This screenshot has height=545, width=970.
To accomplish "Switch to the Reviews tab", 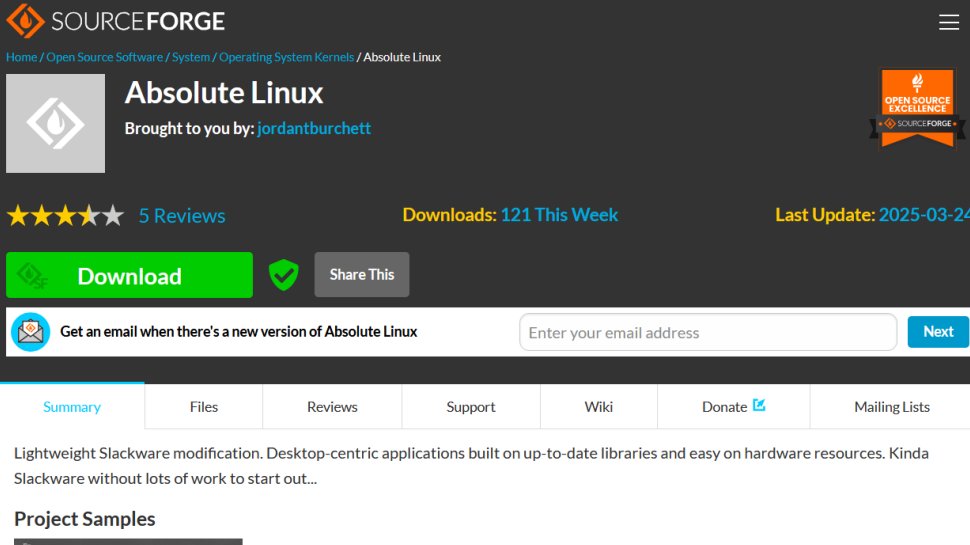I will 332,406.
